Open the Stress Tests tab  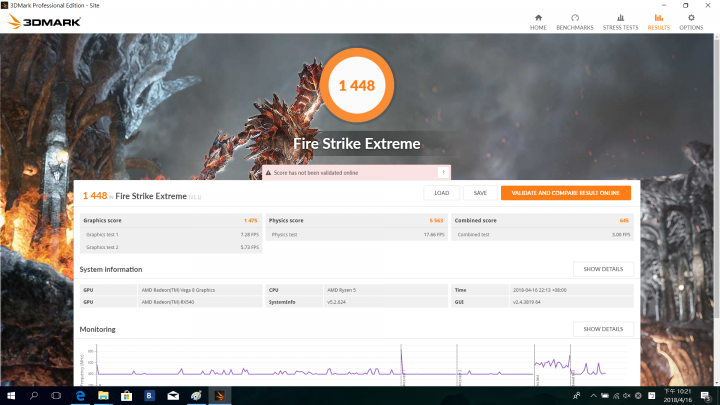pos(620,22)
